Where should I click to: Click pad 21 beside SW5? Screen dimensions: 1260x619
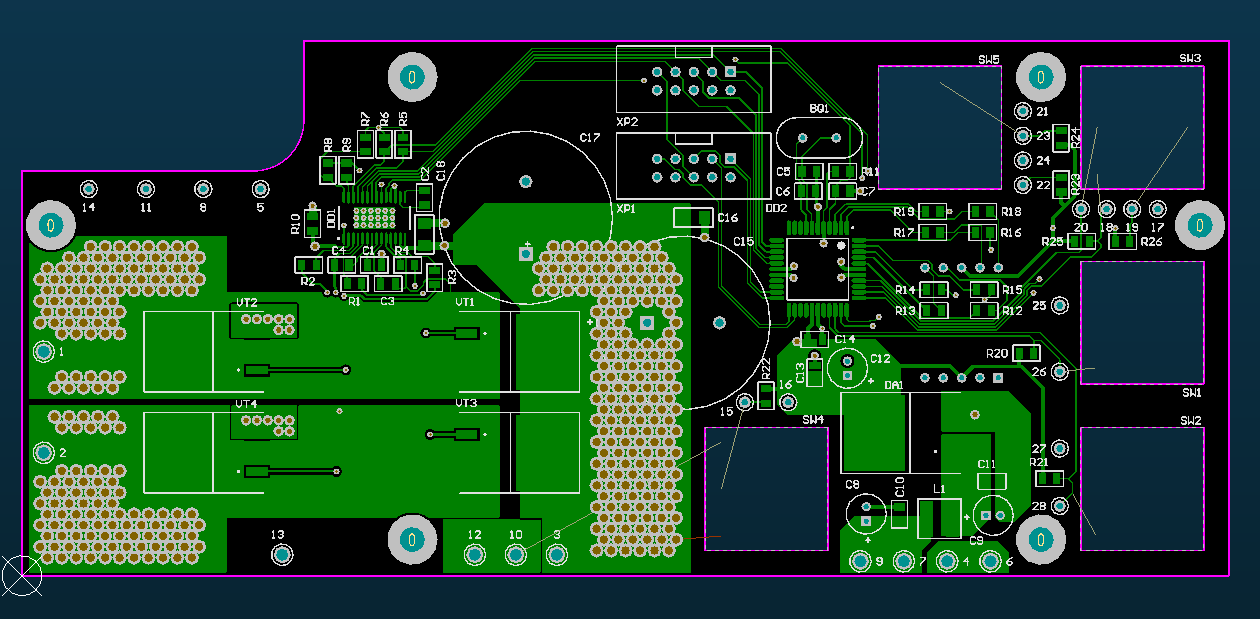[1023, 111]
